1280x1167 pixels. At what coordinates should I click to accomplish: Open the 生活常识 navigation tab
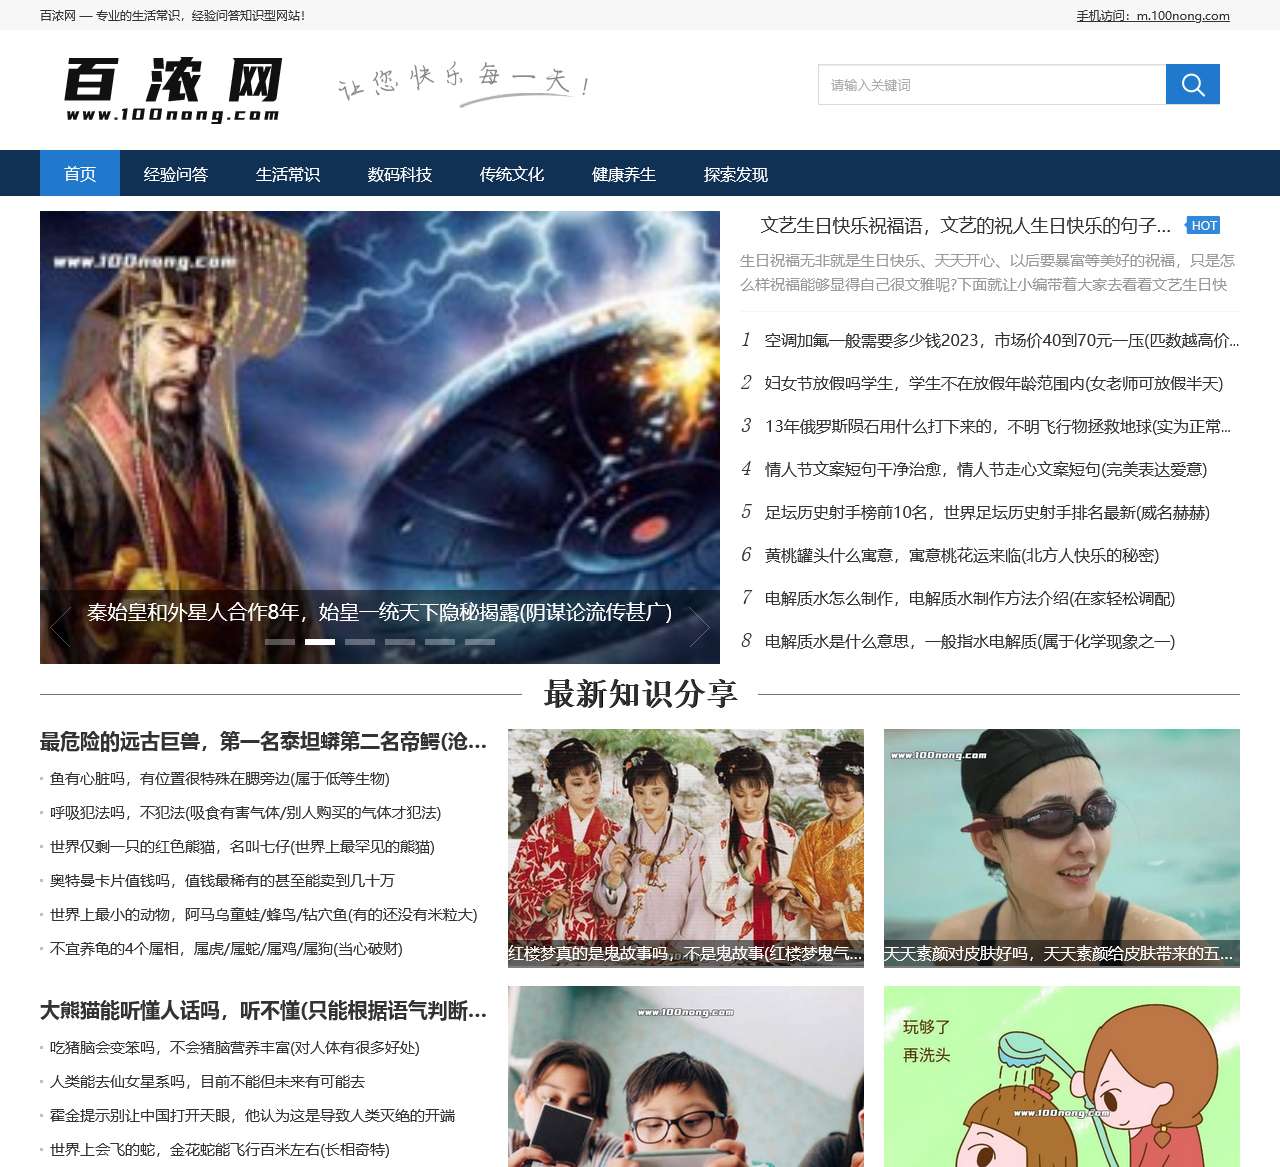(288, 174)
